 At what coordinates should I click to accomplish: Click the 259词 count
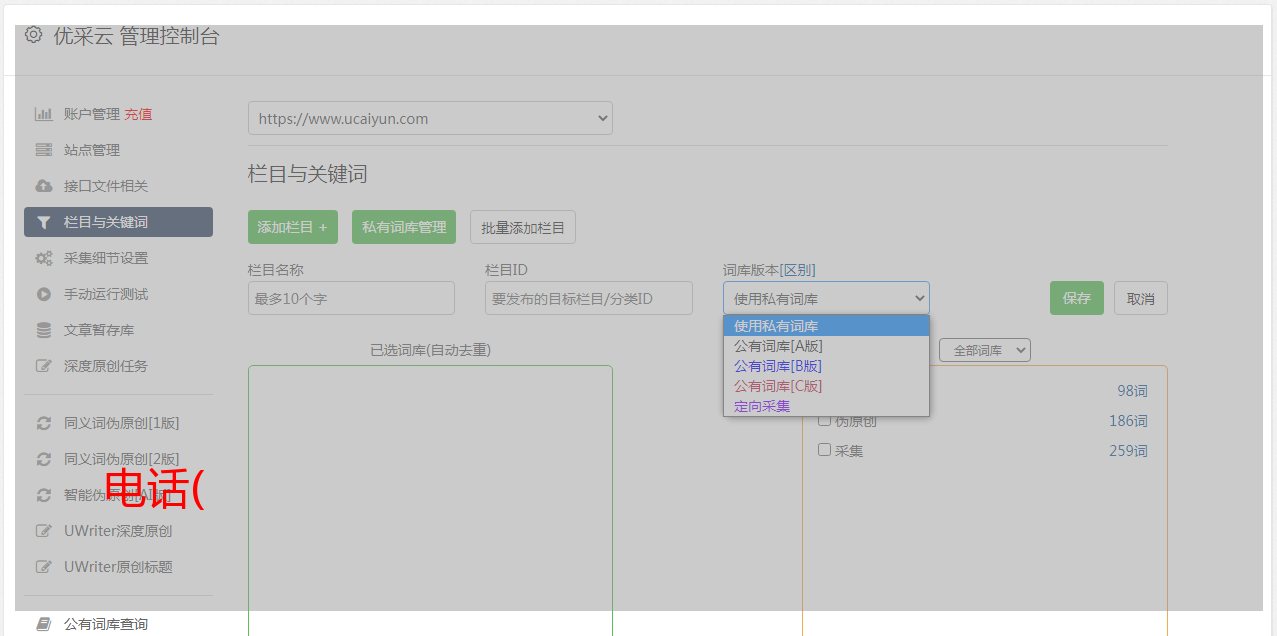[x=1128, y=451]
